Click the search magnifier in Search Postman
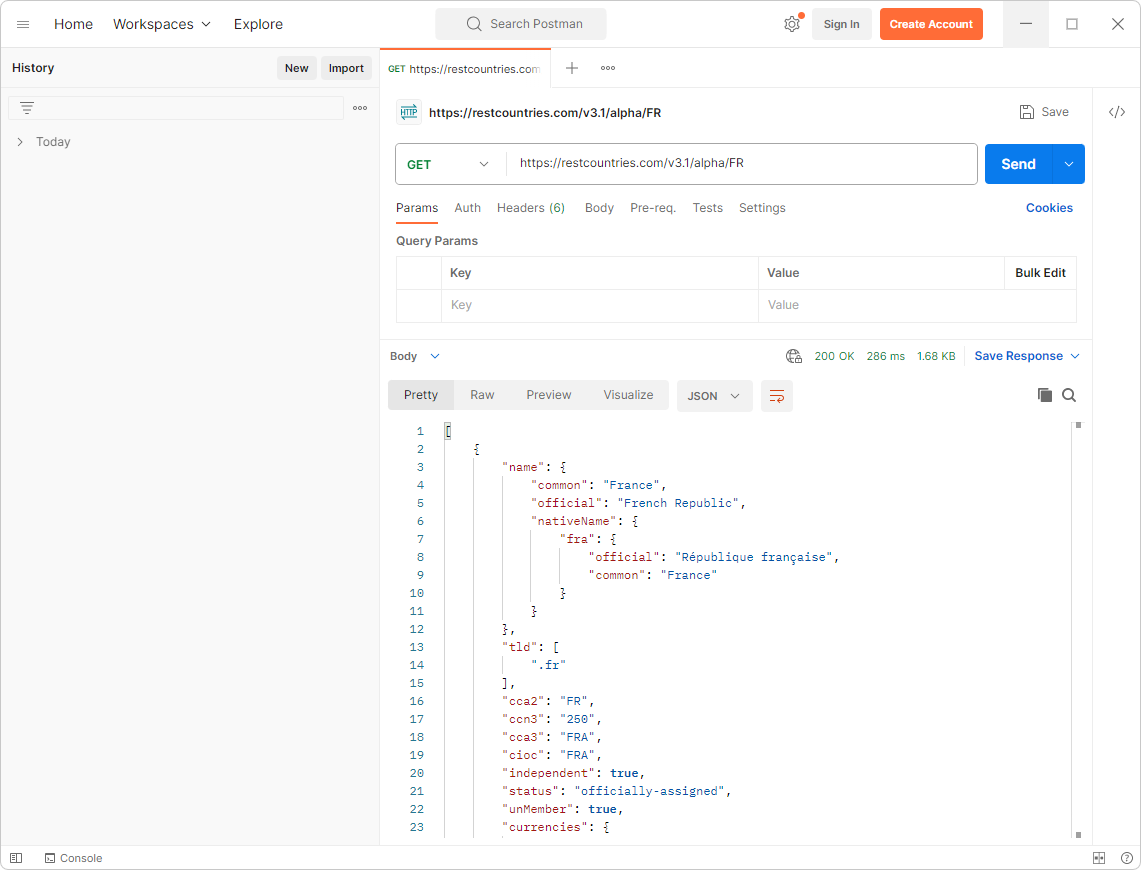This screenshot has width=1141, height=870. [474, 24]
